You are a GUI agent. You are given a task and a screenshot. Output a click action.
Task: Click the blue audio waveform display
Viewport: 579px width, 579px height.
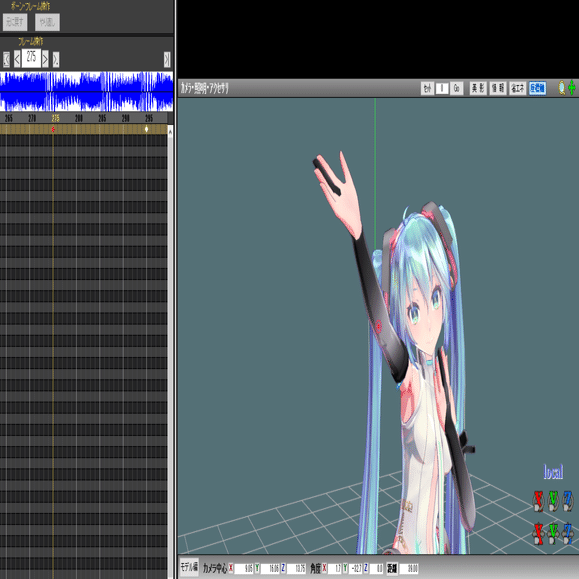pos(86,92)
